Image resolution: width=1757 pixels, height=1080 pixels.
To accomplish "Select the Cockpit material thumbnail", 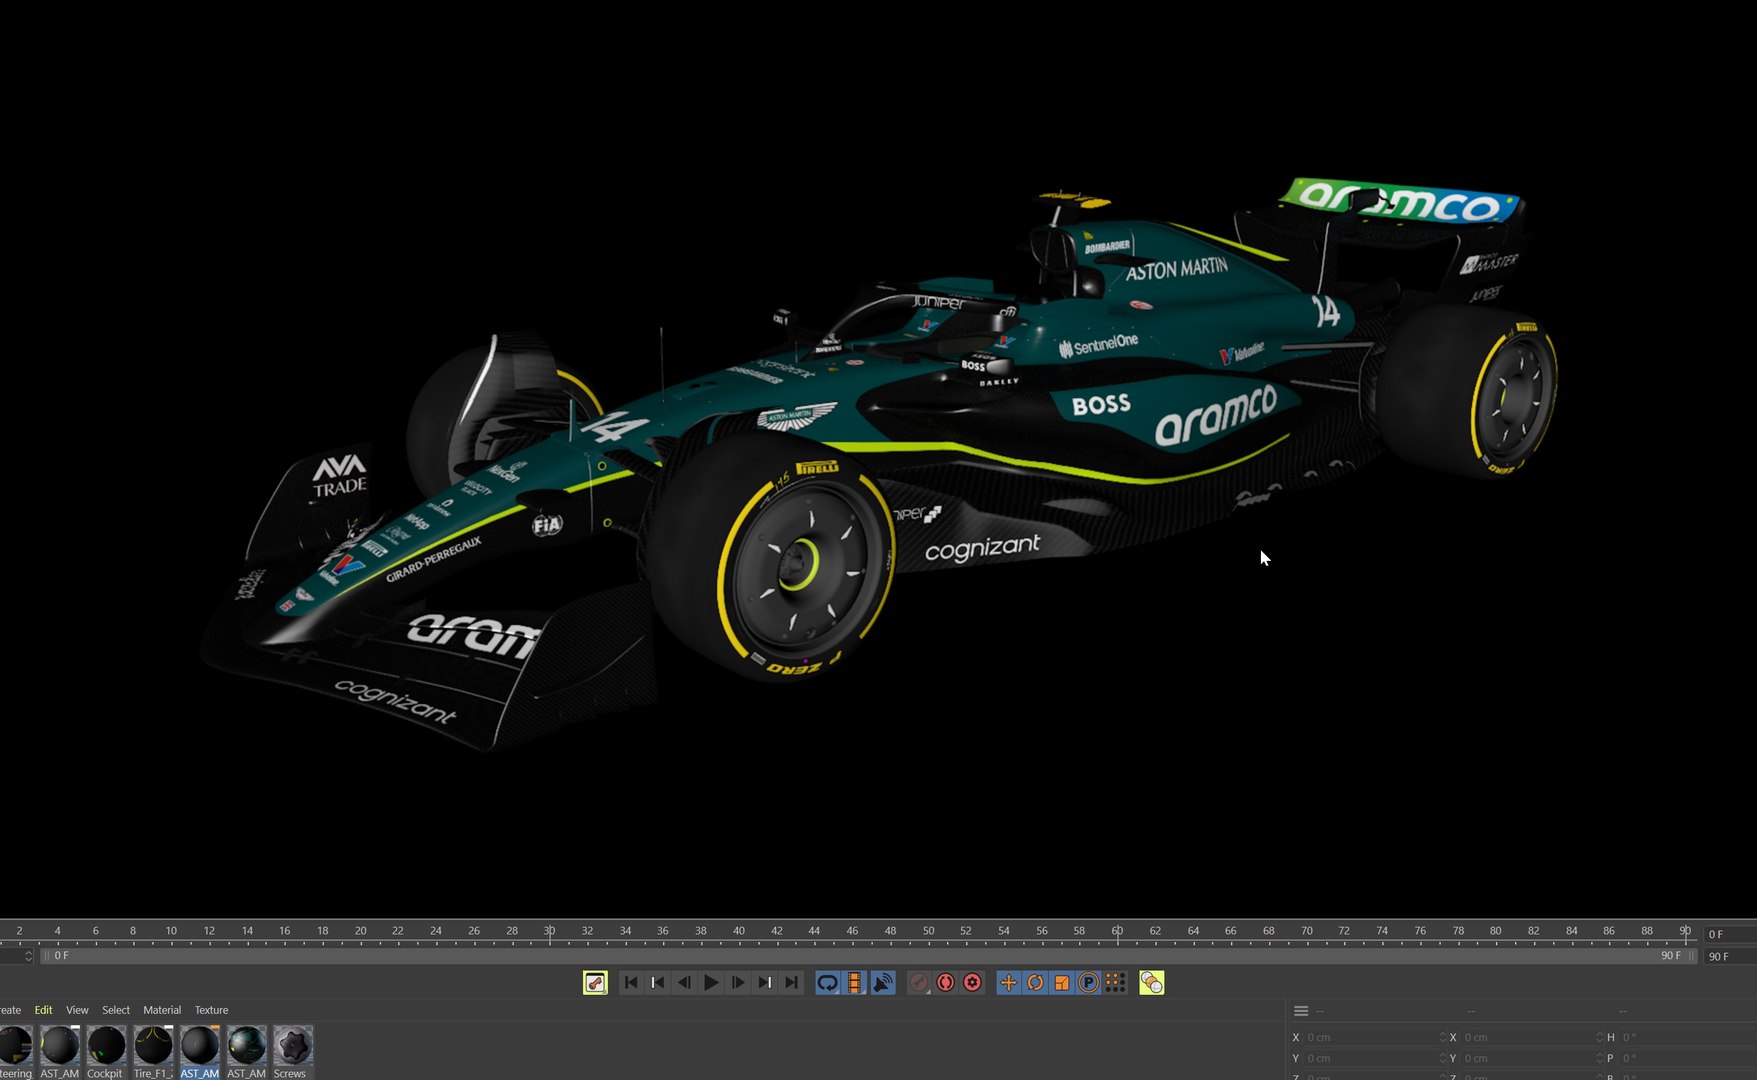I will (x=105, y=1046).
